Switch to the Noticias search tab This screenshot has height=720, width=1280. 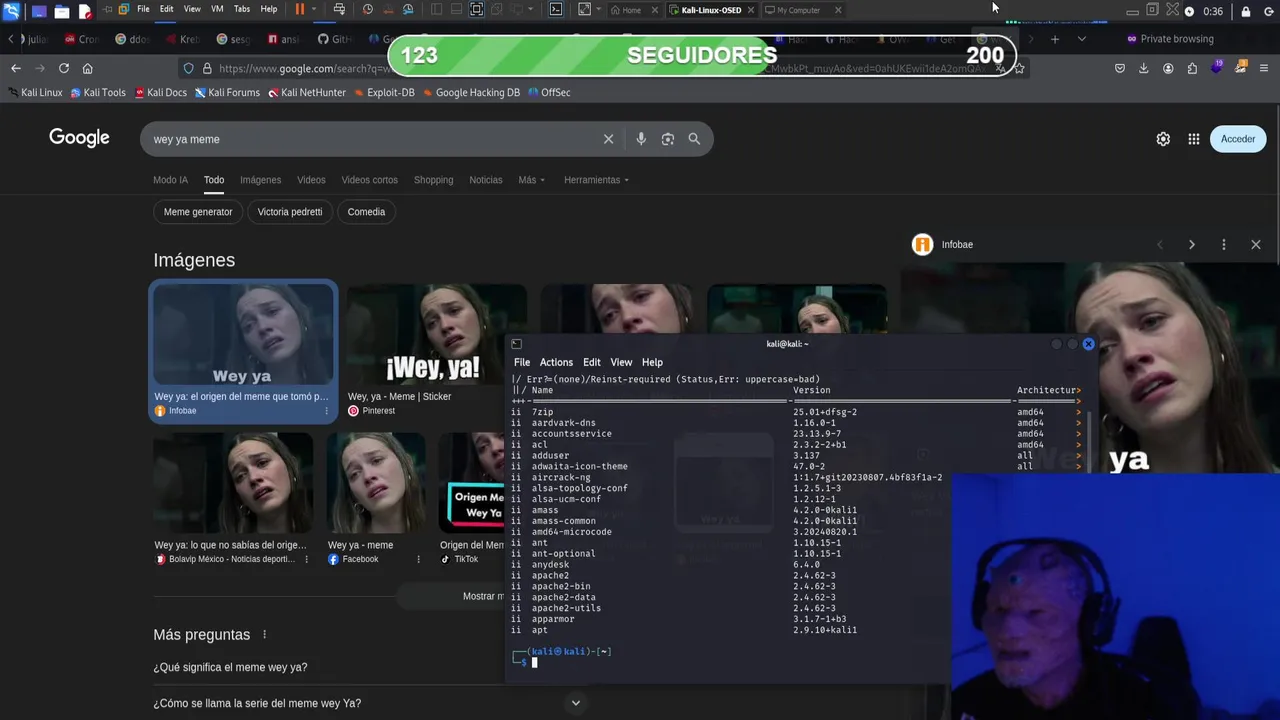(486, 180)
